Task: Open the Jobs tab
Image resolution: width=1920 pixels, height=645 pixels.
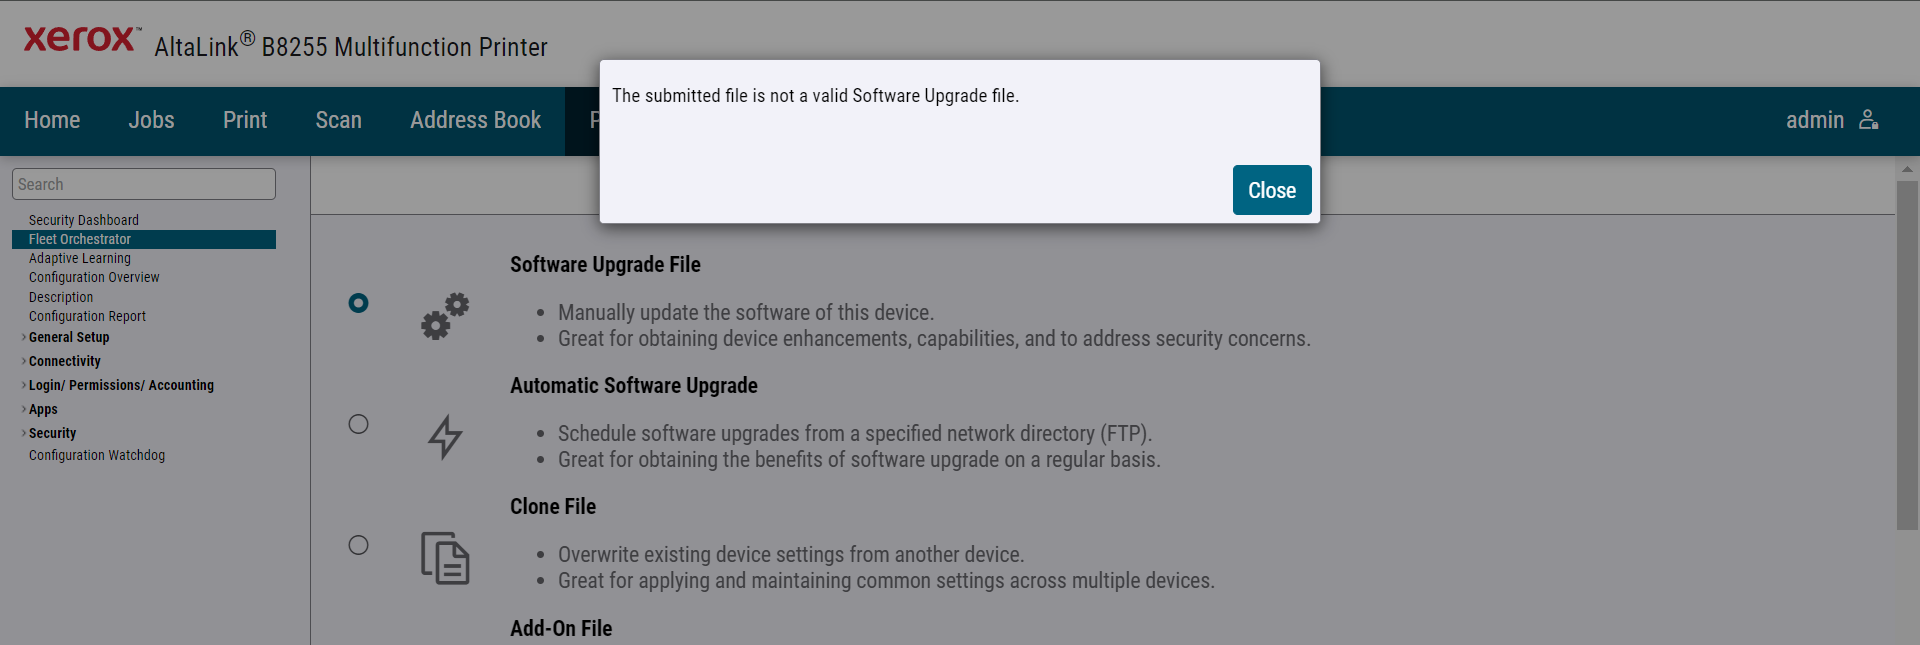Action: click(x=151, y=120)
